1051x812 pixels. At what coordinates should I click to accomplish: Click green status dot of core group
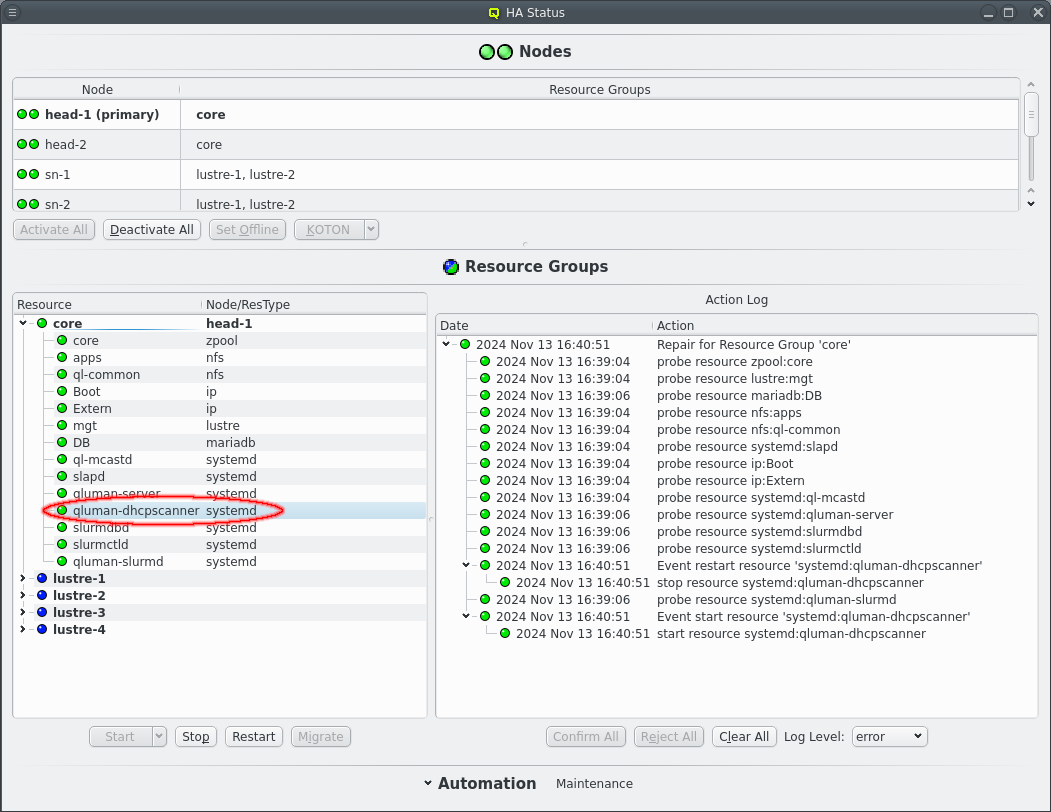coord(42,323)
